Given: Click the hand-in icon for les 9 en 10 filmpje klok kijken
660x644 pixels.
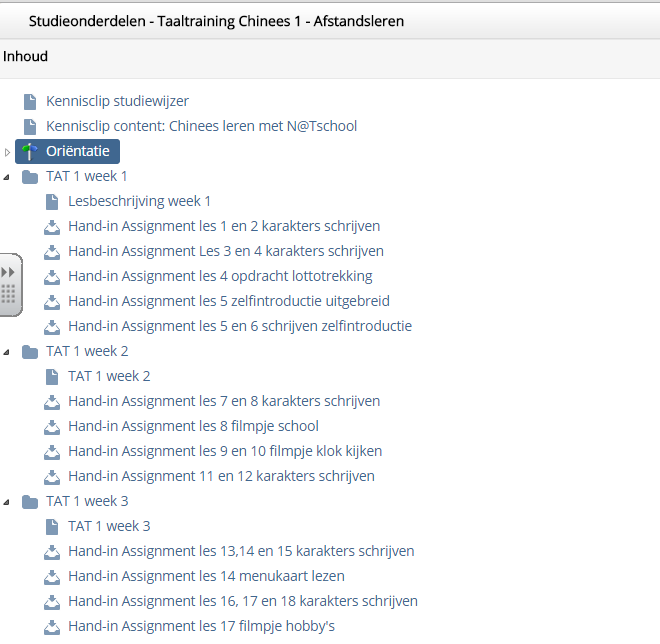Looking at the screenshot, I should tap(52, 452).
